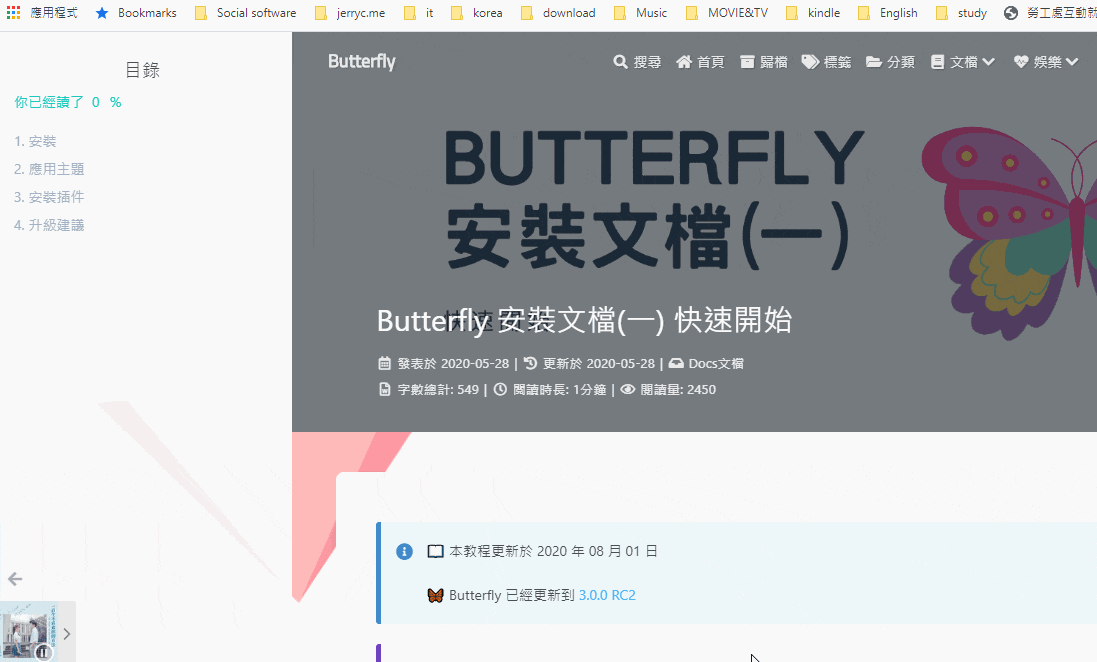1097x662 pixels.
Task: Expand the music player with right chevron
Action: pos(67,633)
